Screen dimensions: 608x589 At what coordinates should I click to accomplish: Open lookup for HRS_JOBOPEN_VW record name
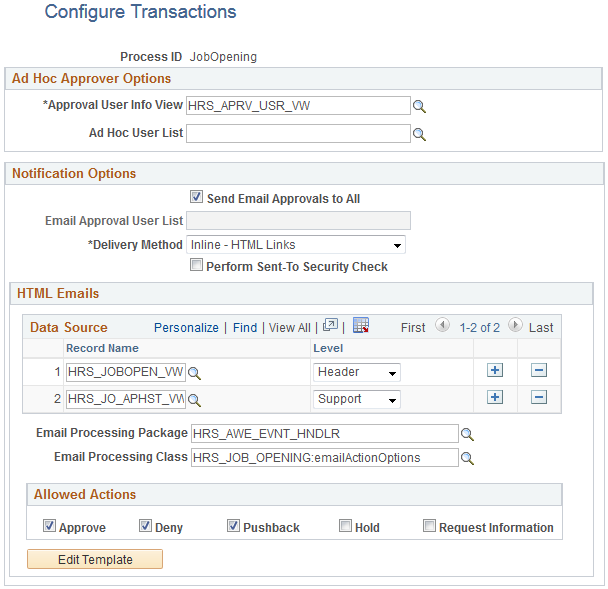coord(195,373)
